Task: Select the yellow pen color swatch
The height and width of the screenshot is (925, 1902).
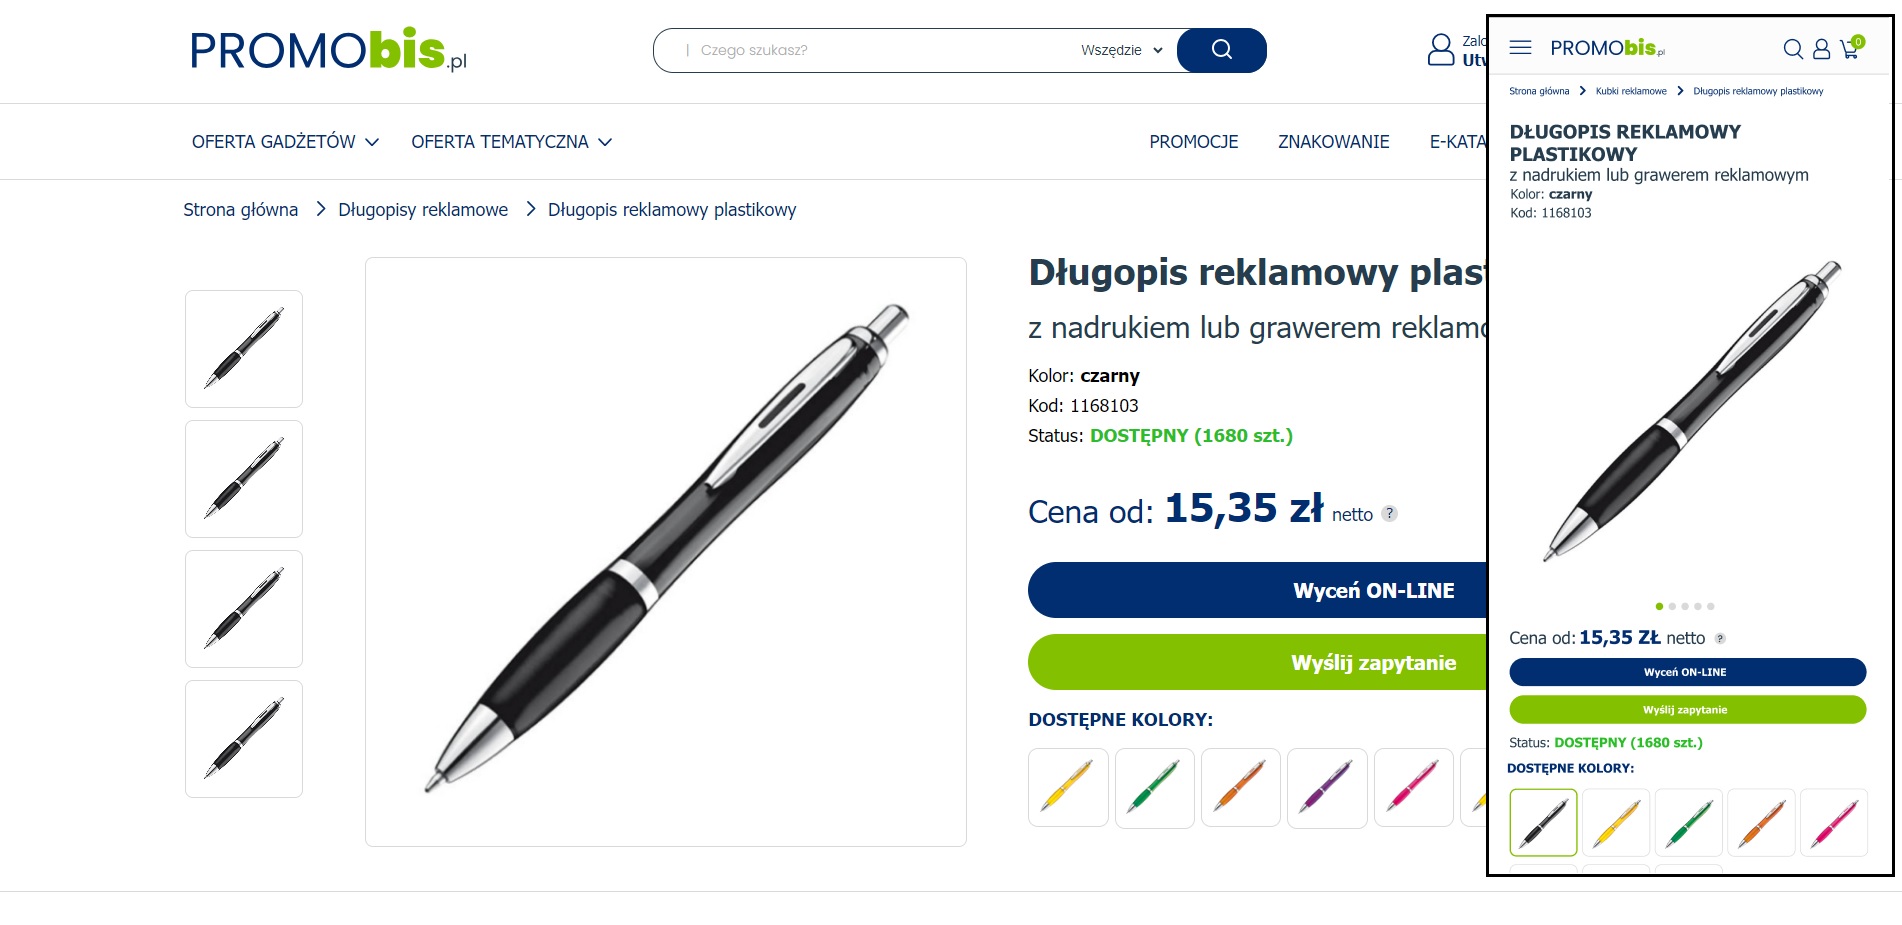Action: pyautogui.click(x=1068, y=787)
